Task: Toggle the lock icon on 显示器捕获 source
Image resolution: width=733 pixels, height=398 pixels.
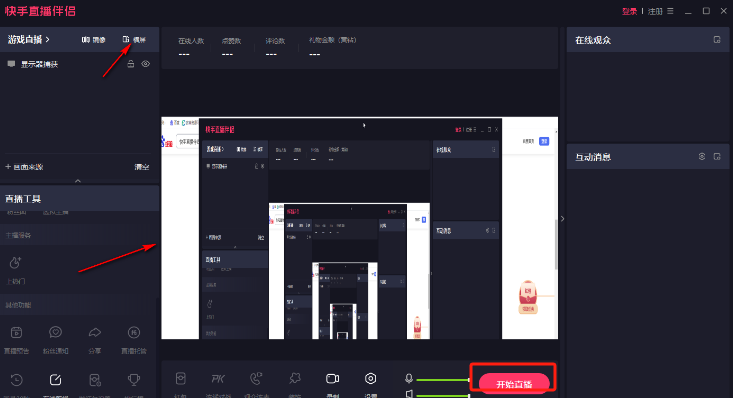Action: pyautogui.click(x=131, y=64)
